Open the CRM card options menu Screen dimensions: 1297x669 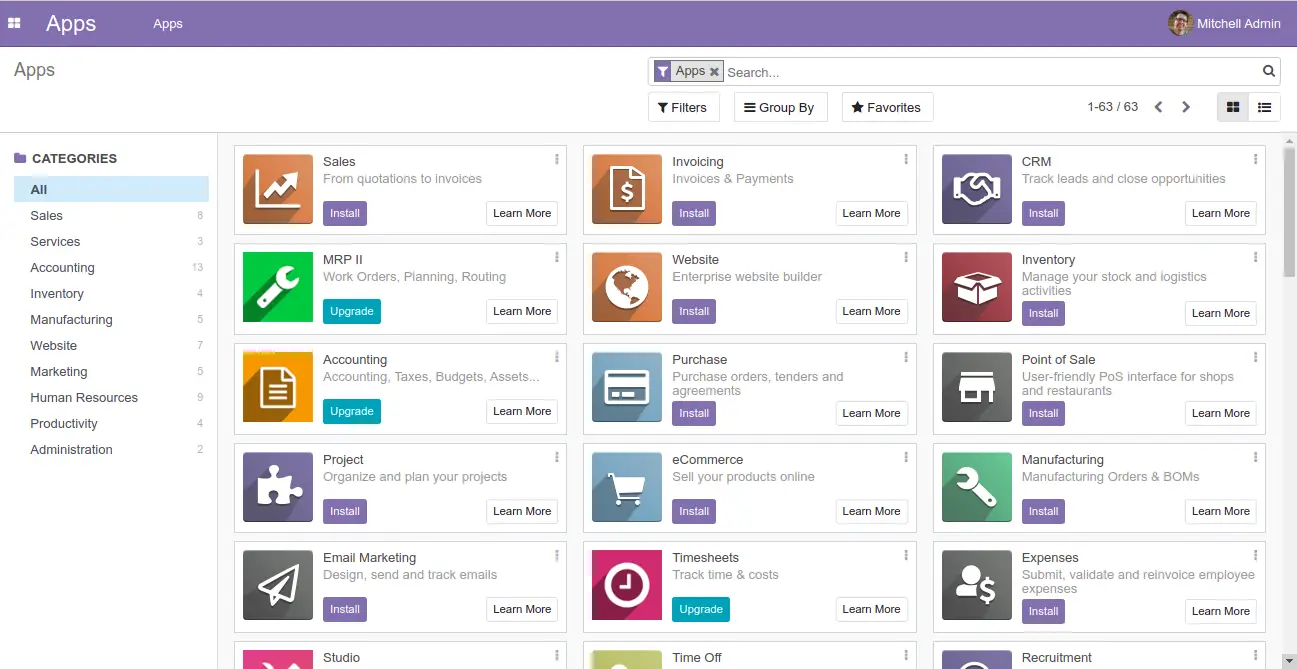click(x=1256, y=160)
